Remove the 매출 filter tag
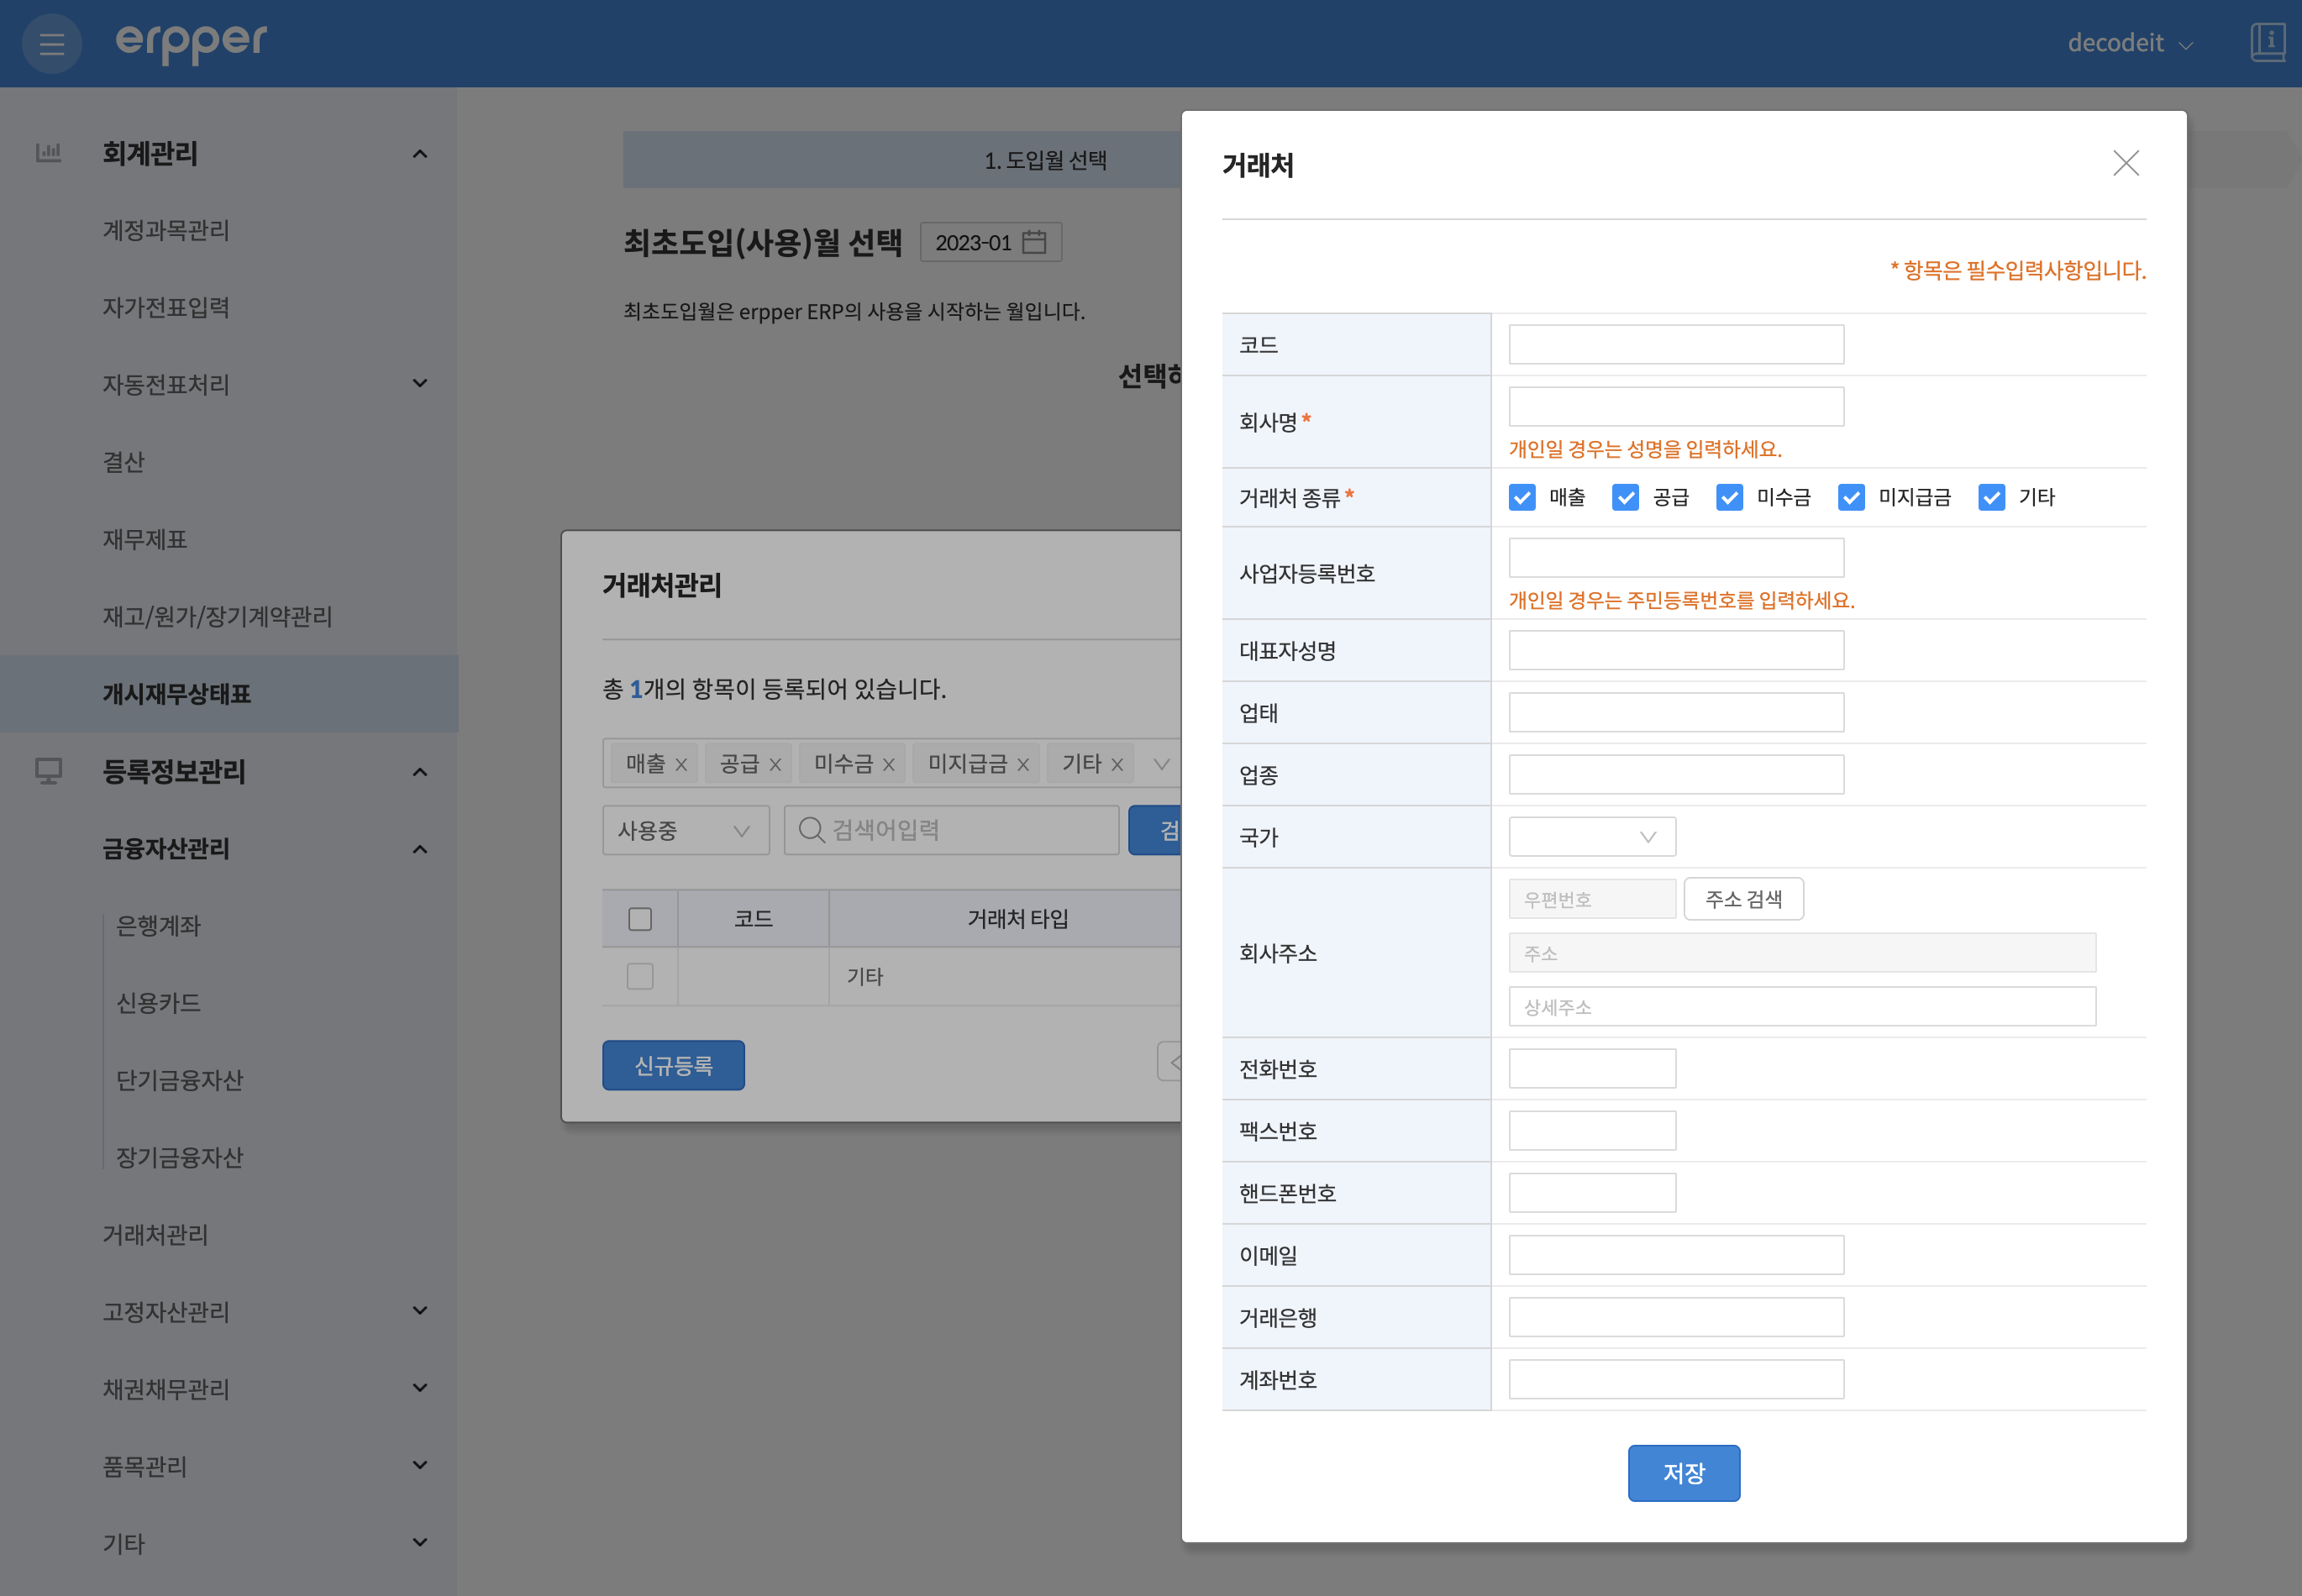 tap(681, 765)
